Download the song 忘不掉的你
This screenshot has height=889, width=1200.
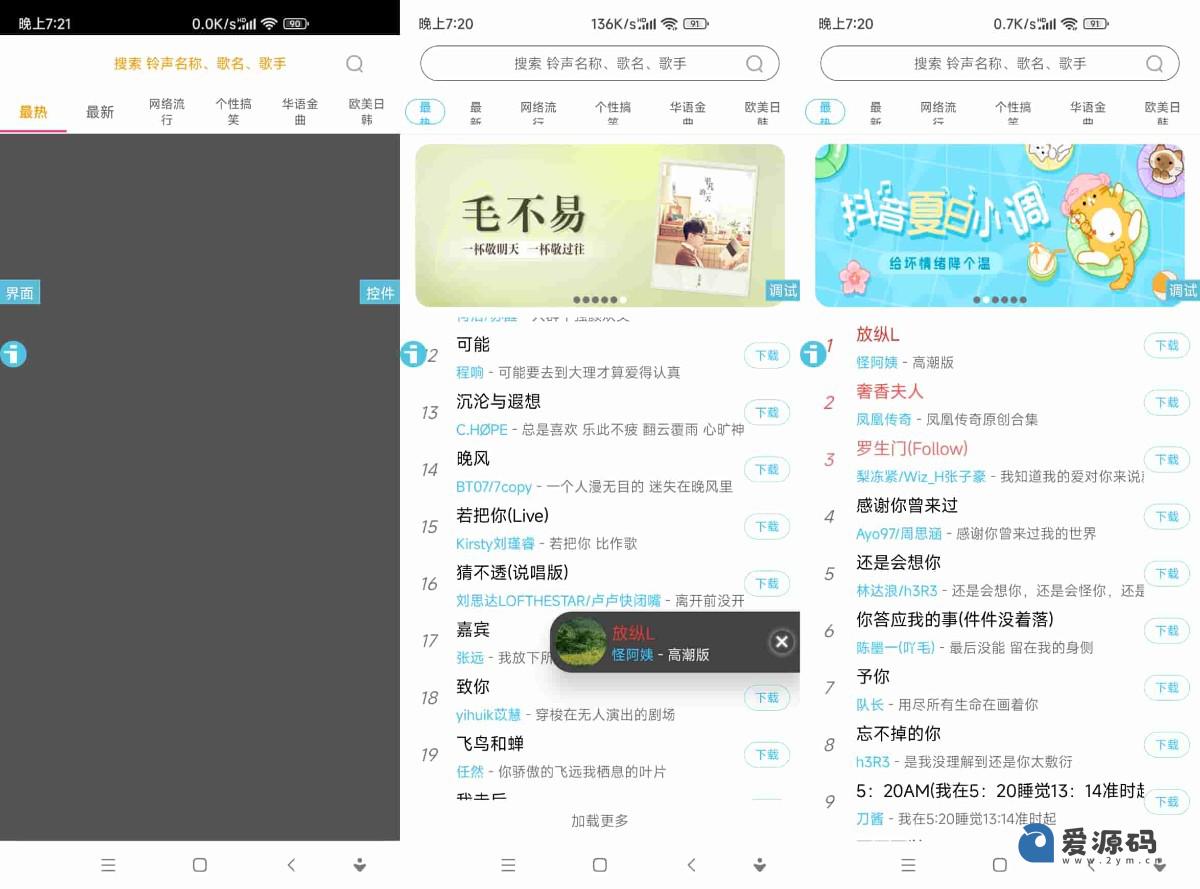coord(1167,744)
